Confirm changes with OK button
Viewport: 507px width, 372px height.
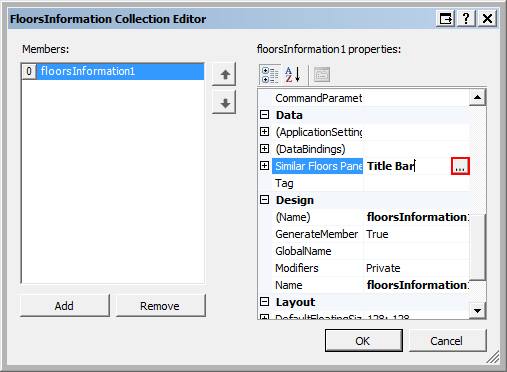tap(364, 341)
